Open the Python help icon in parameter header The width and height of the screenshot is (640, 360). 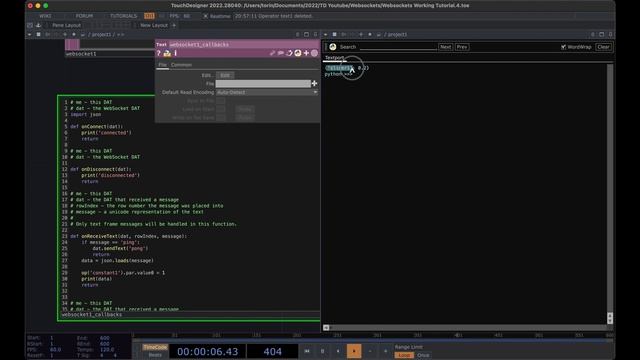(167, 53)
